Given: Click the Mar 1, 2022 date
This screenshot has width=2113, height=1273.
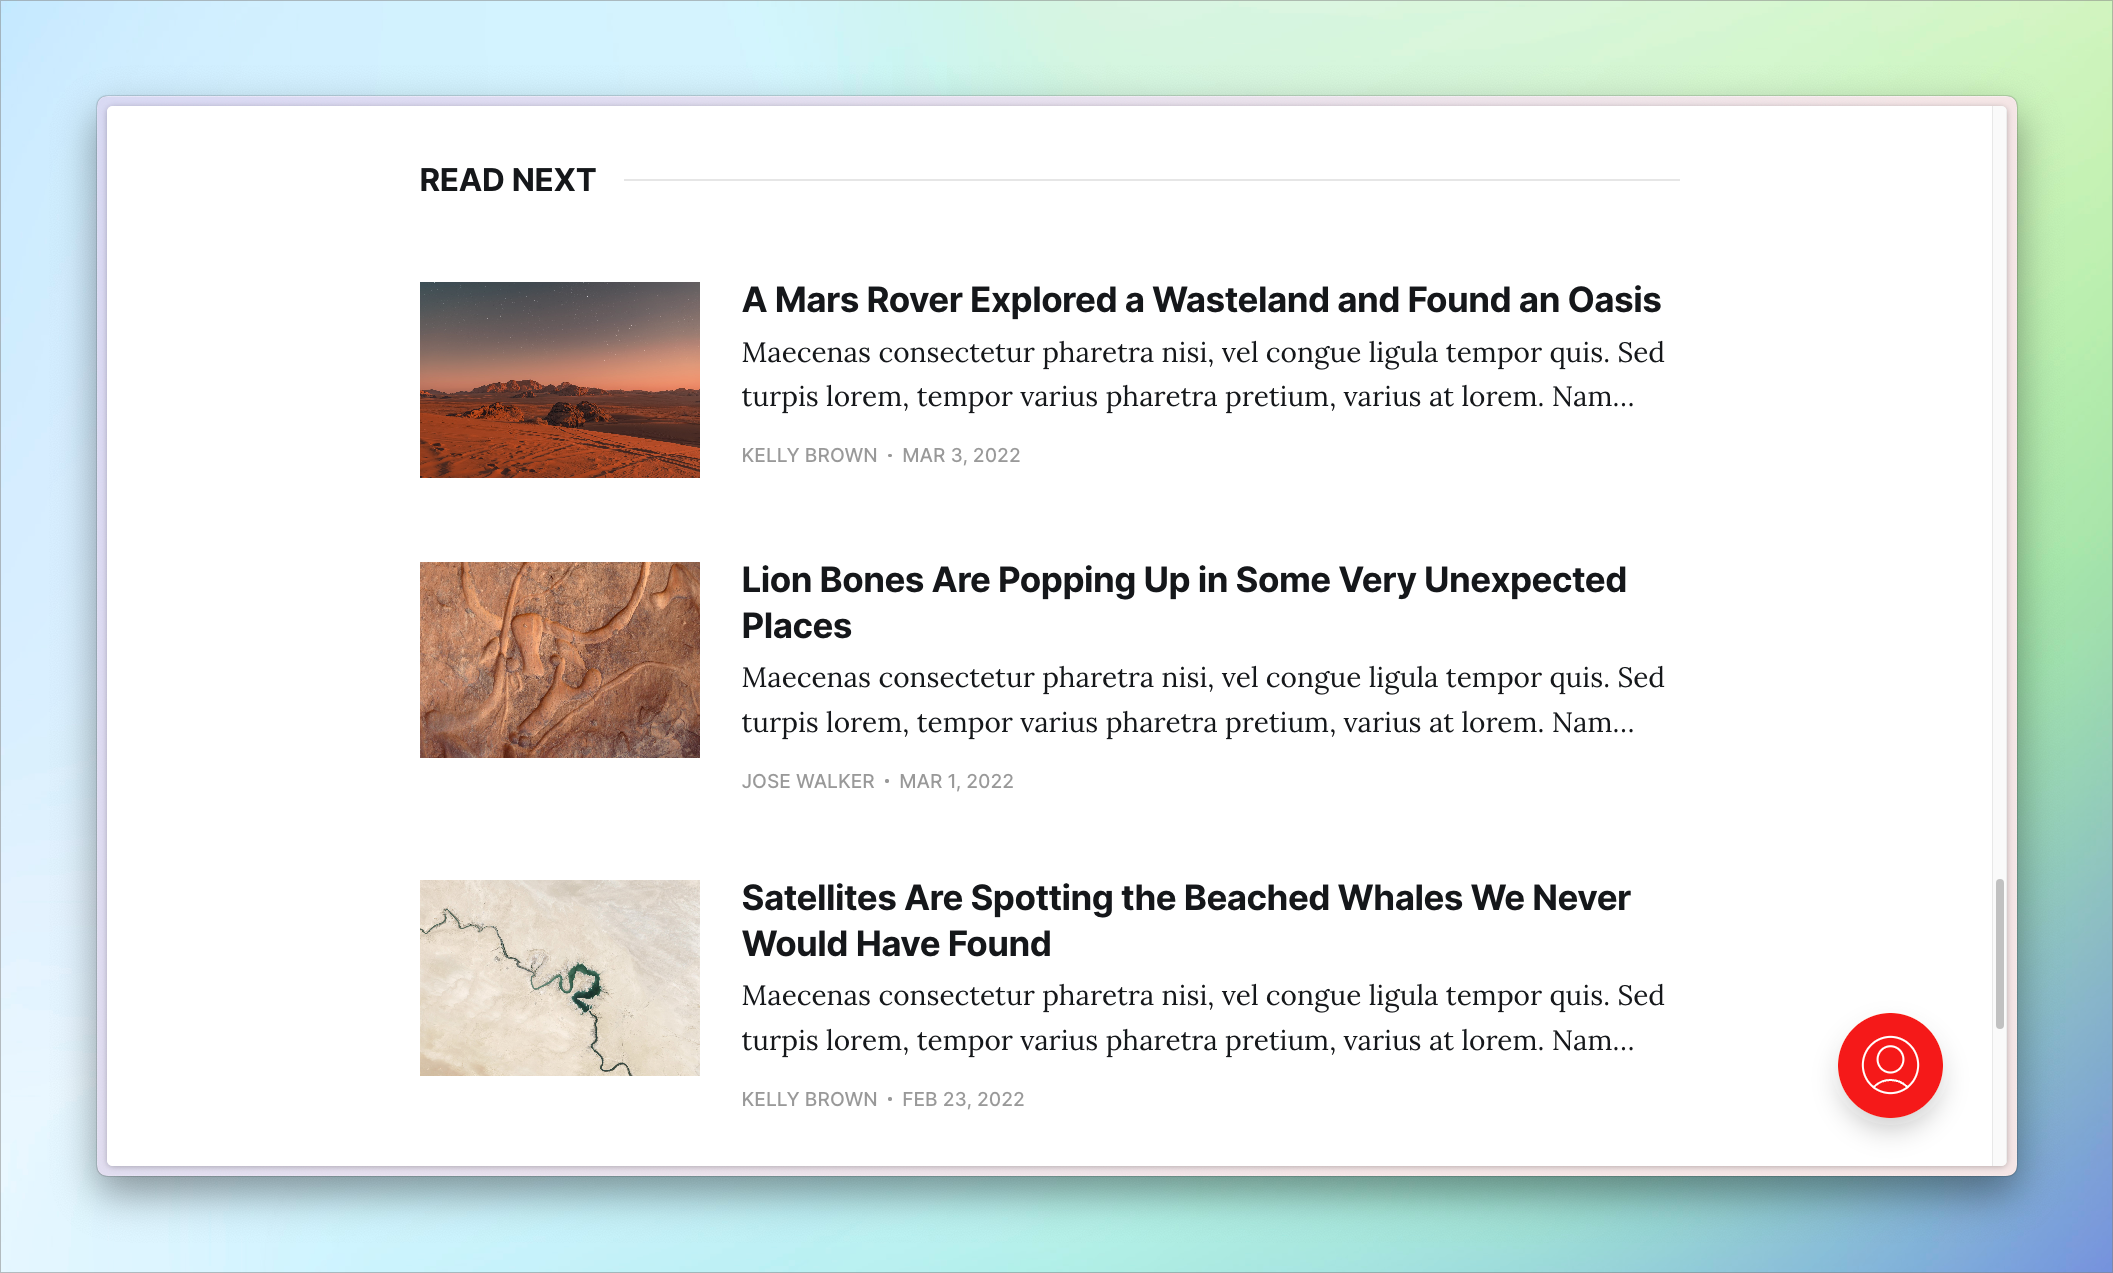Looking at the screenshot, I should pyautogui.click(x=956, y=781).
